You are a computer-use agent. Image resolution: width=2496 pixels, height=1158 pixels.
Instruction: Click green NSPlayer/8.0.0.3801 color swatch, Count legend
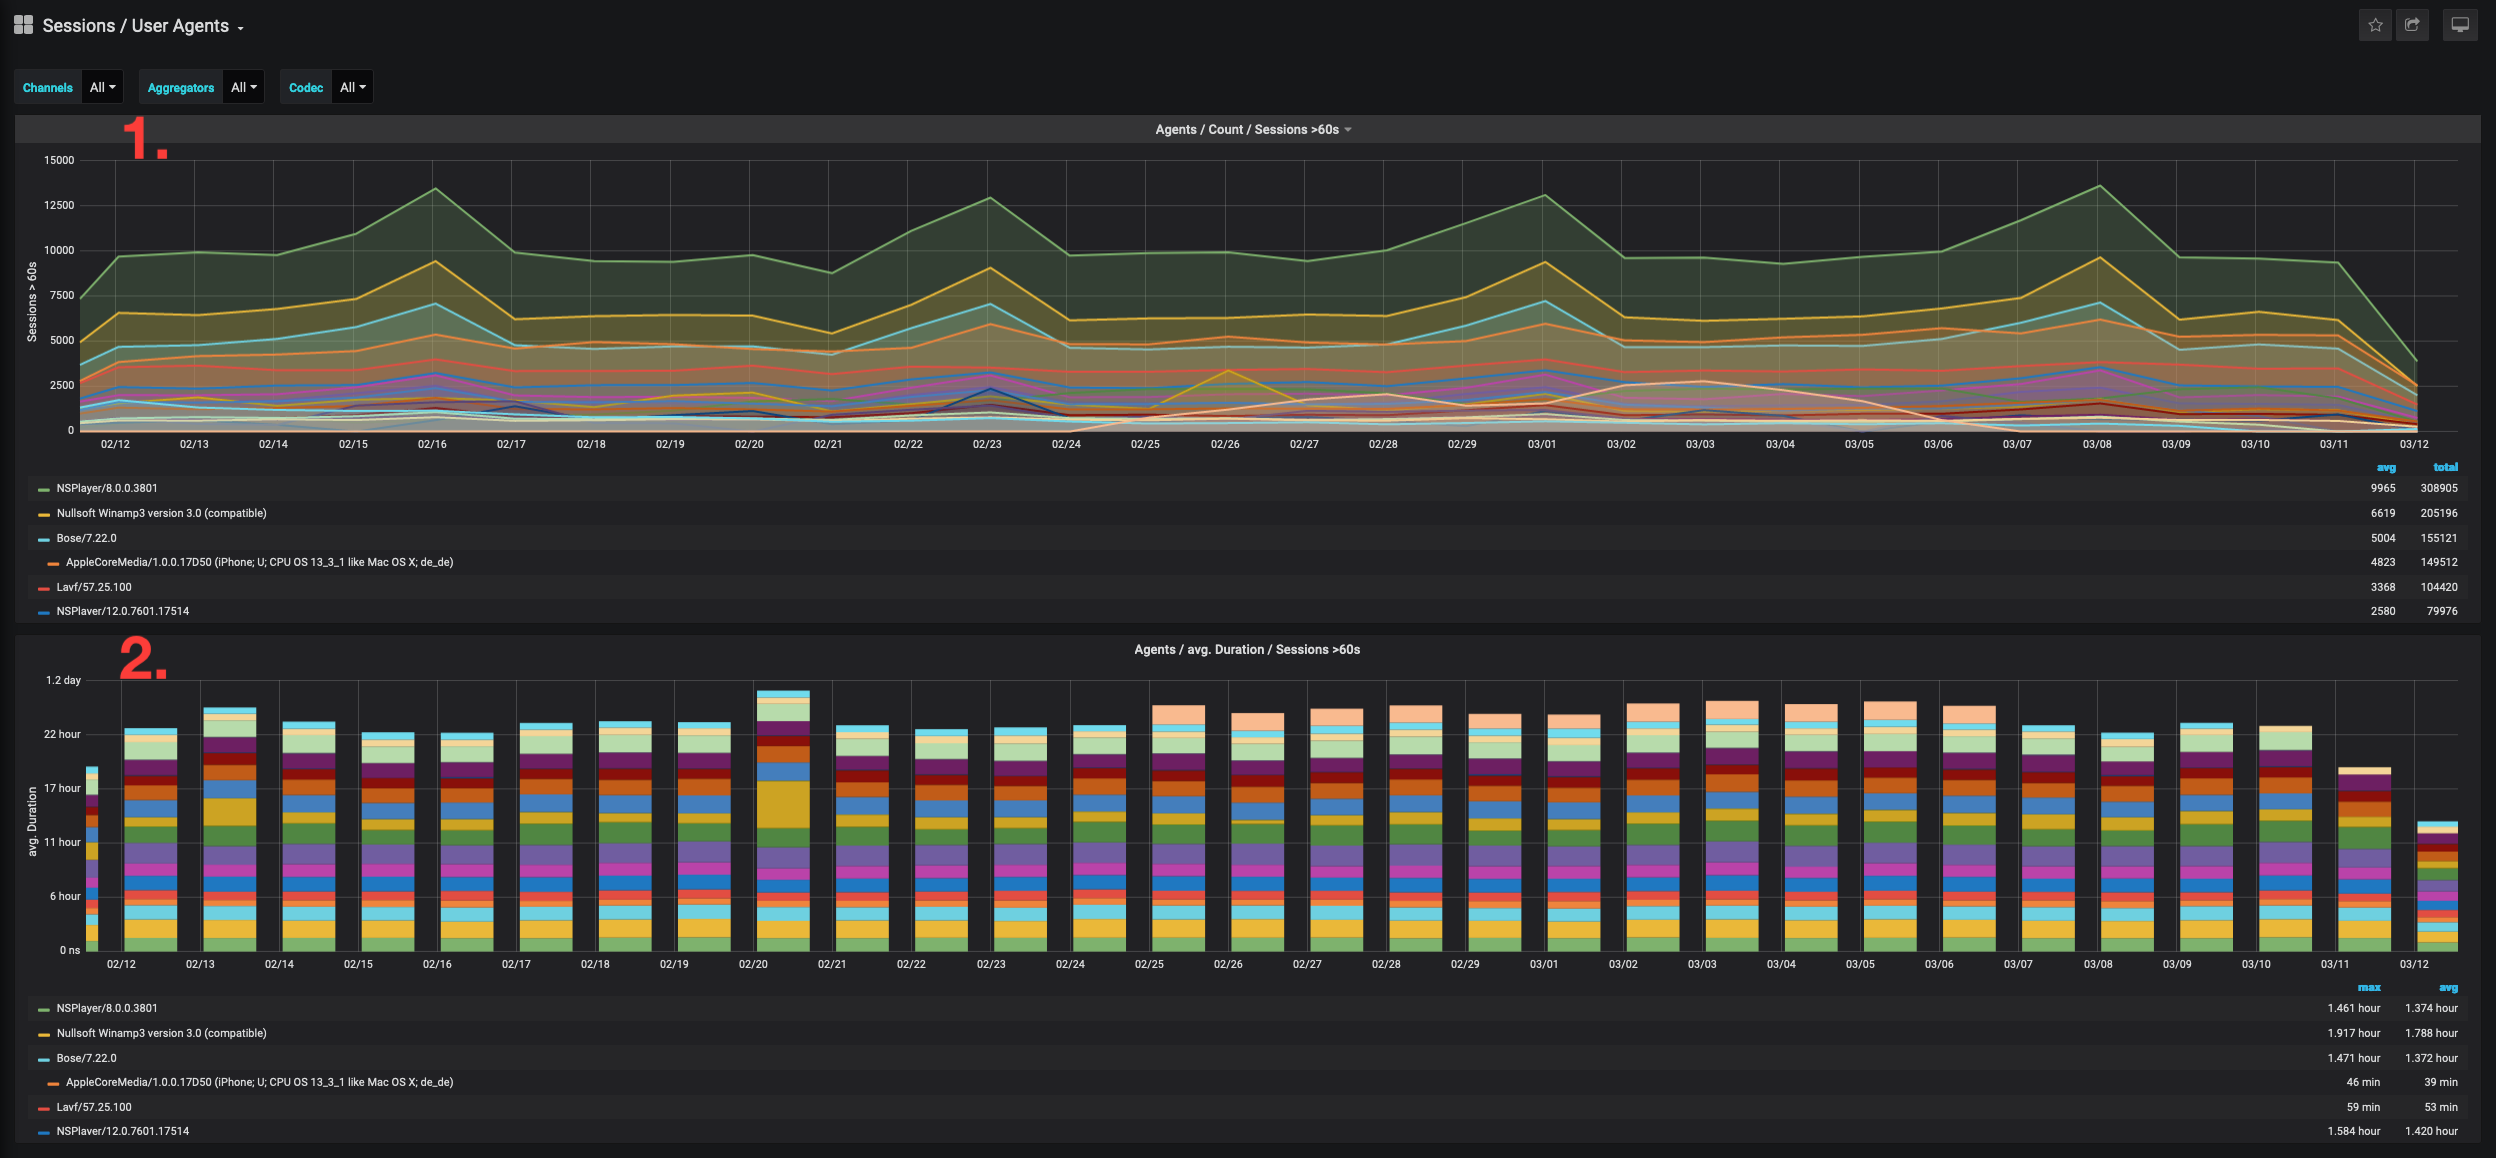pos(44,490)
